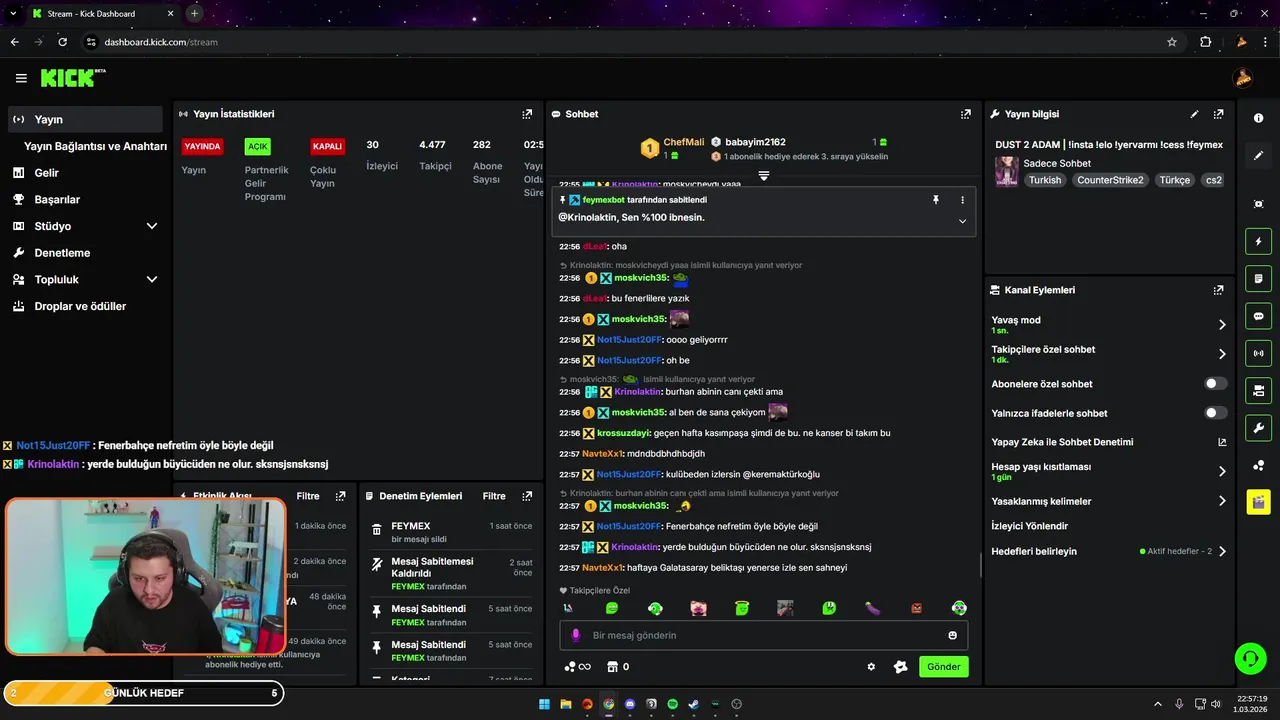Click the yellow clapperboard icon in right sidebar
Viewport: 1280px width, 720px height.
point(1258,501)
